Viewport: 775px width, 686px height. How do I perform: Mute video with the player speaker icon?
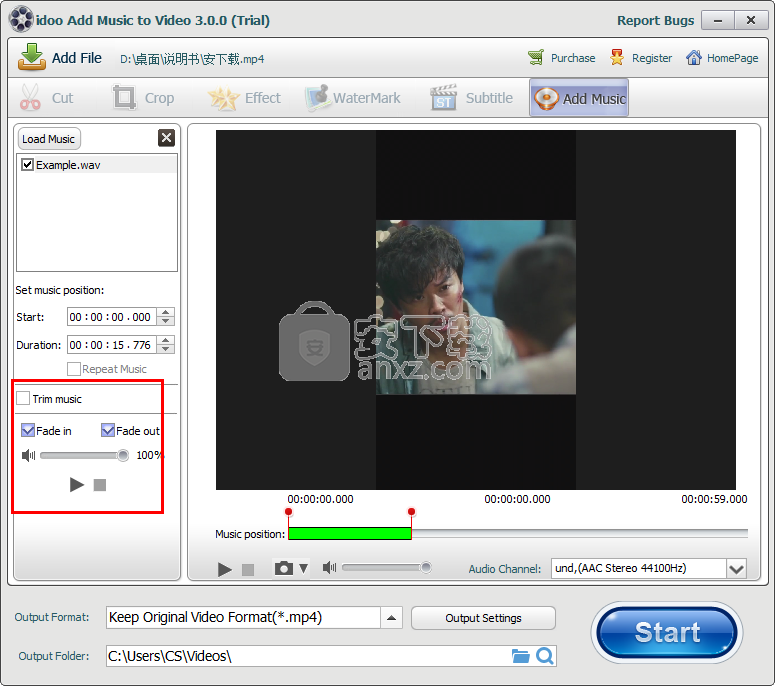tap(329, 567)
